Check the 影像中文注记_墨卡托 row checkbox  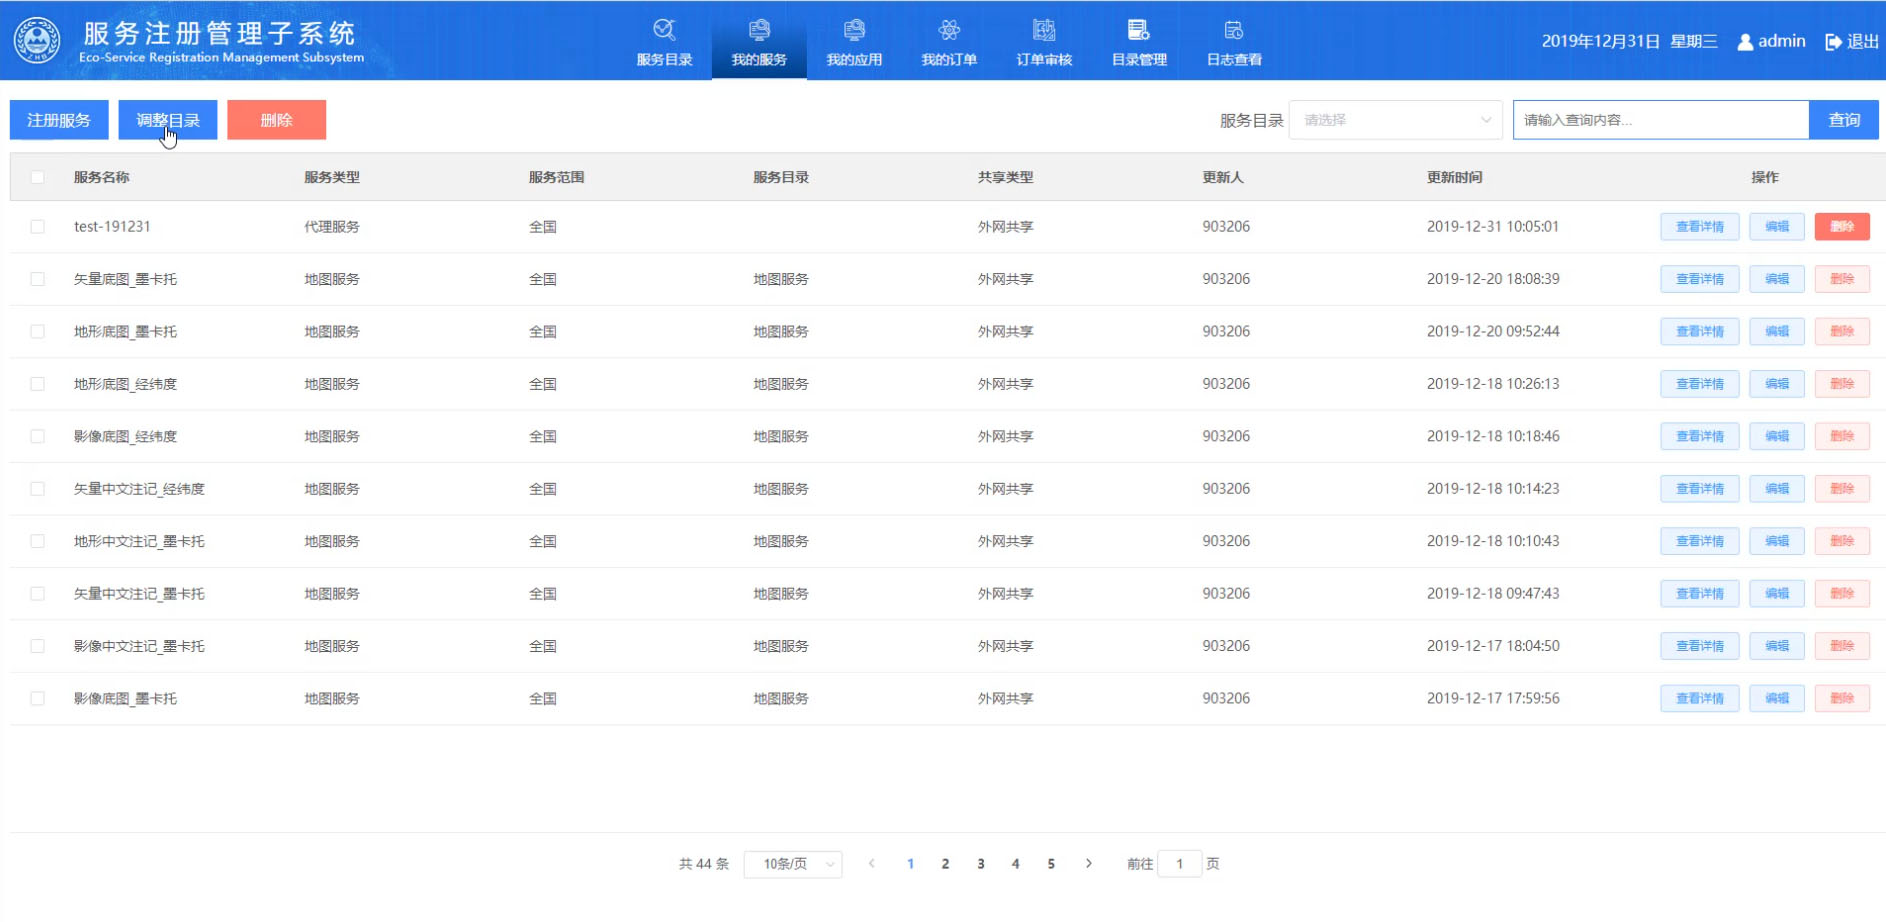coord(37,646)
